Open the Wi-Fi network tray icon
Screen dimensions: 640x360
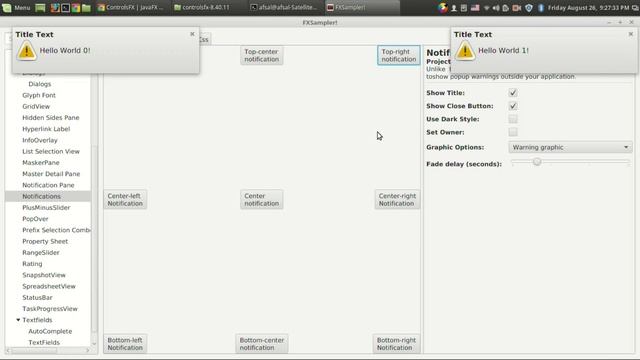coord(487,8)
